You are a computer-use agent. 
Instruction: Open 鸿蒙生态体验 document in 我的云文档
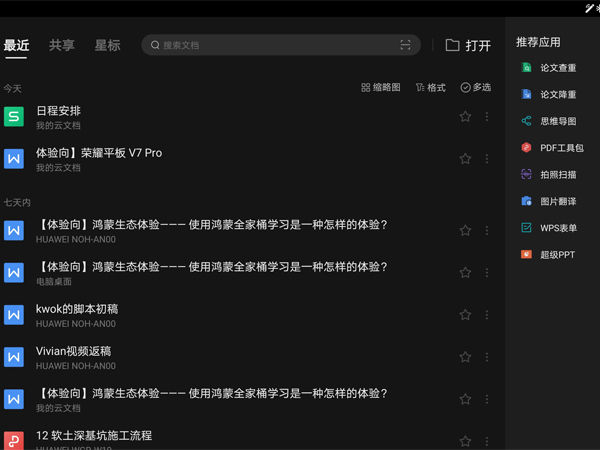click(x=245, y=399)
